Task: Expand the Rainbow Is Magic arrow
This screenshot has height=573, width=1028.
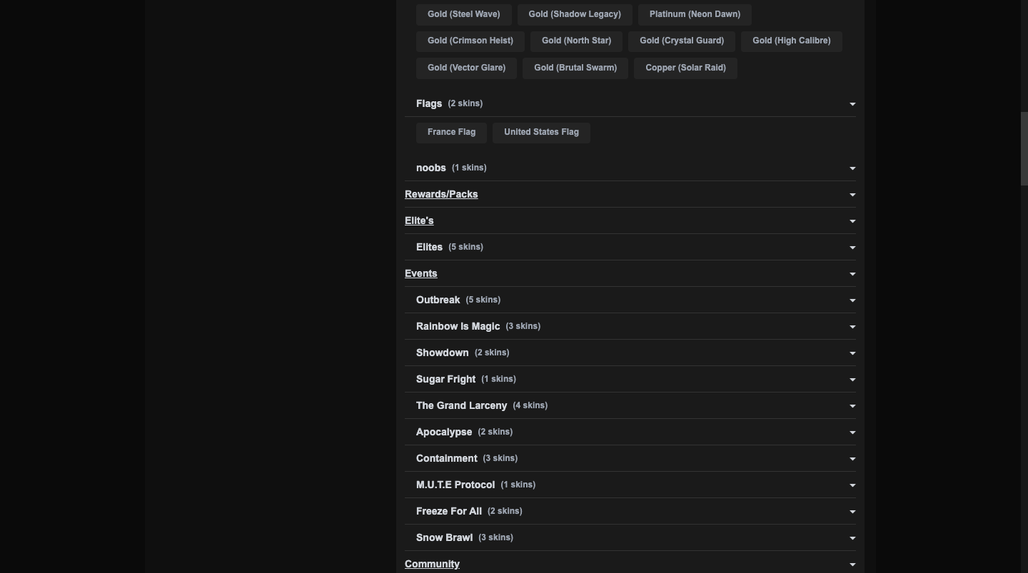Action: (852, 327)
